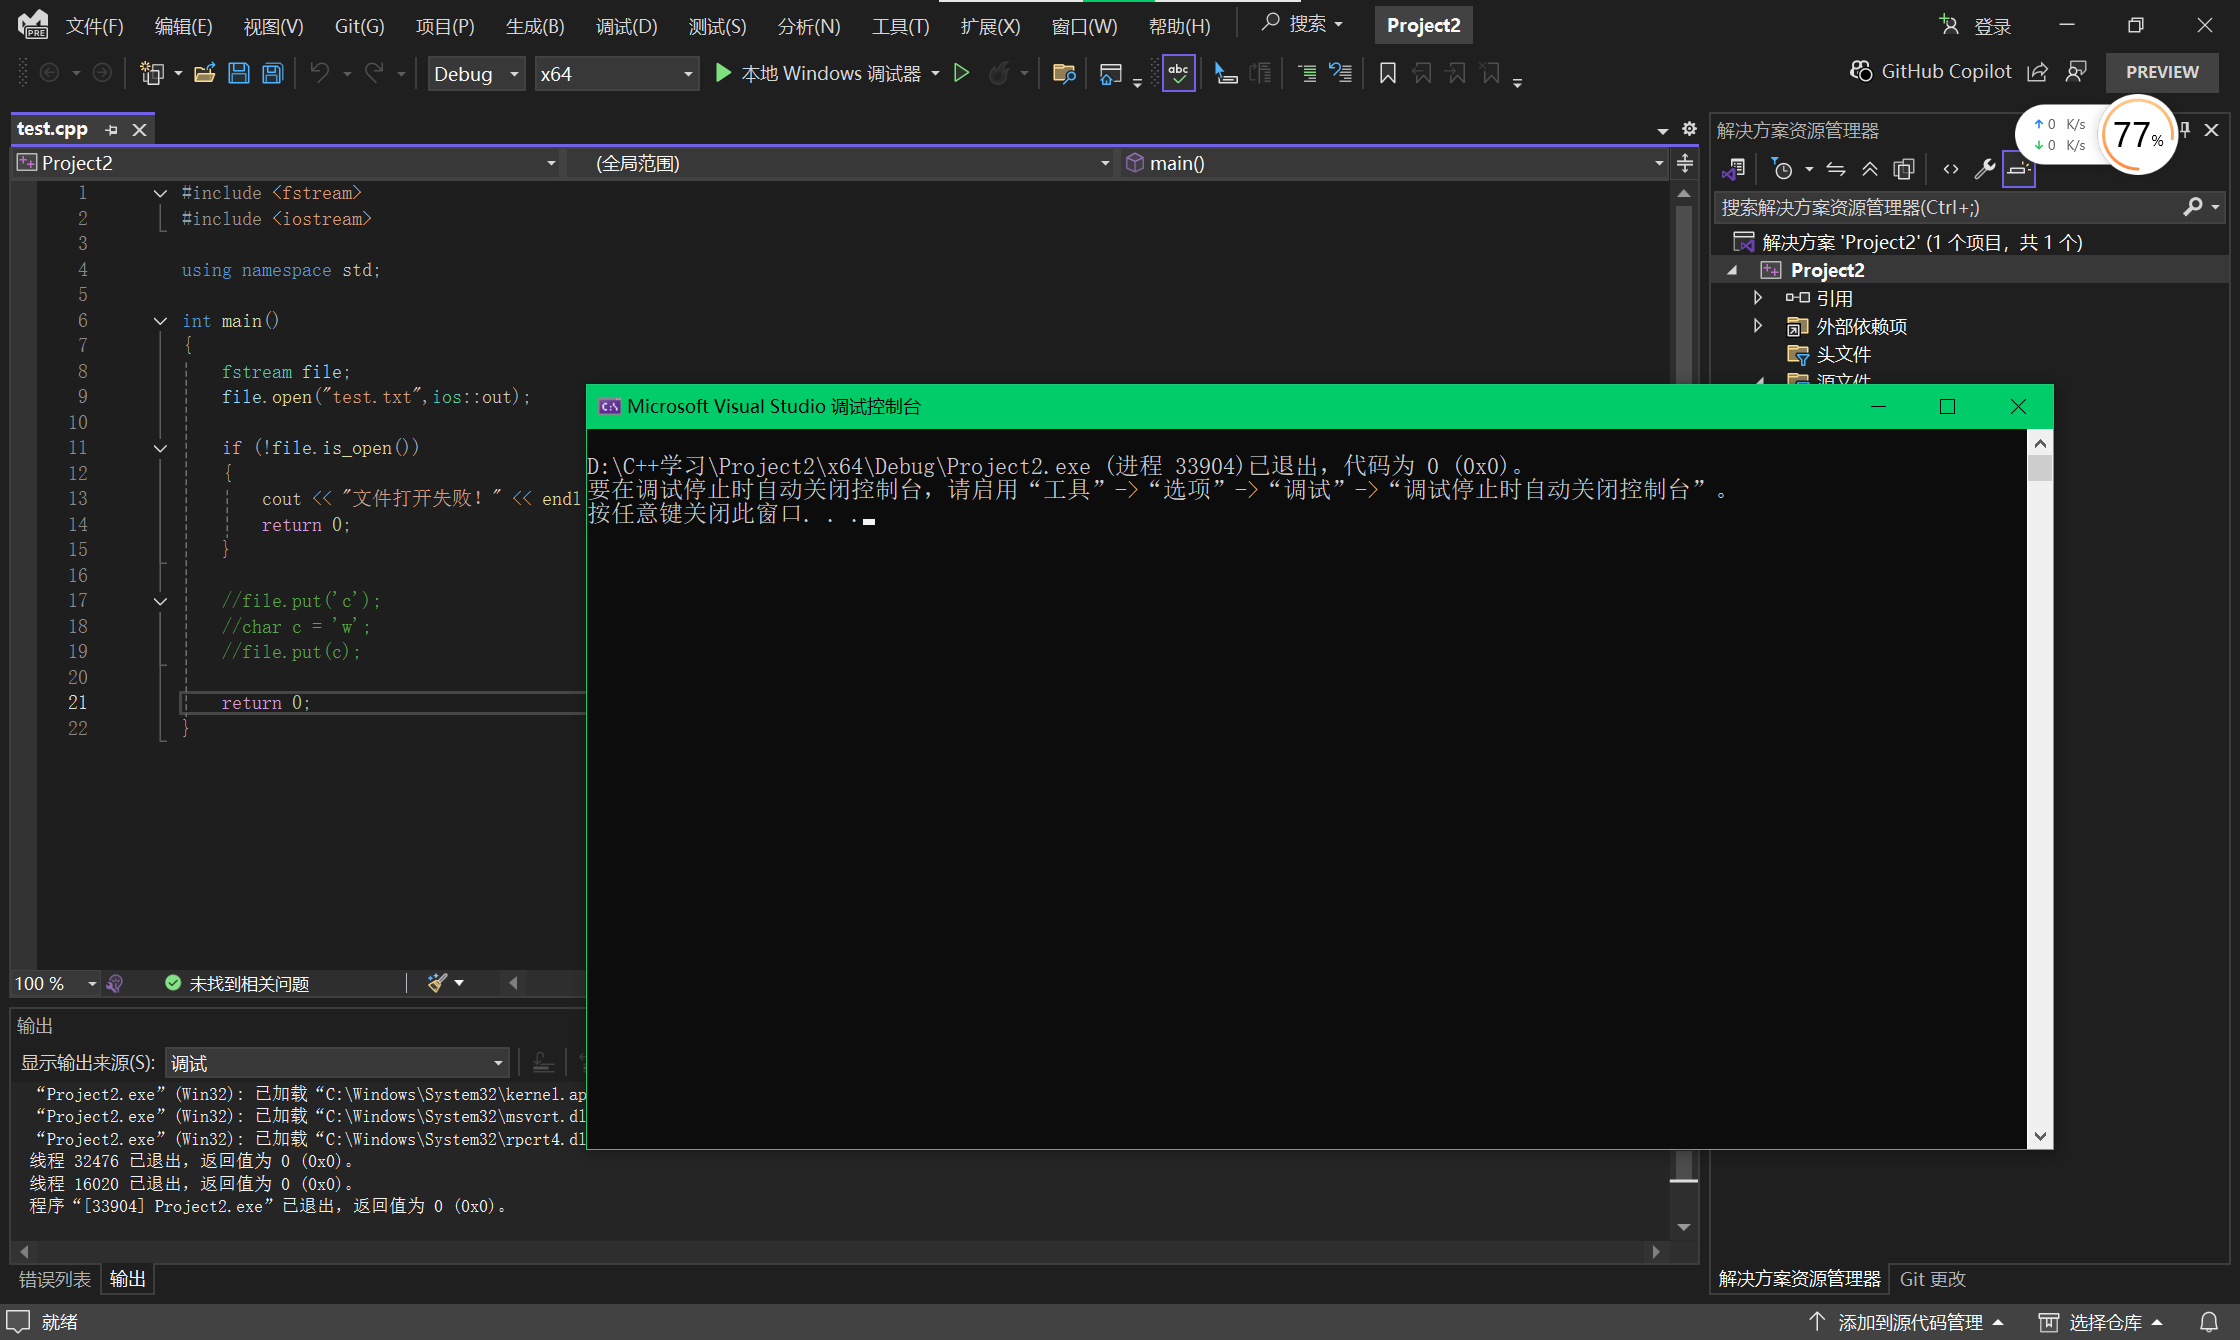Click 添加到源代码管理 in status bar
The image size is (2240, 1340).
[1909, 1322]
